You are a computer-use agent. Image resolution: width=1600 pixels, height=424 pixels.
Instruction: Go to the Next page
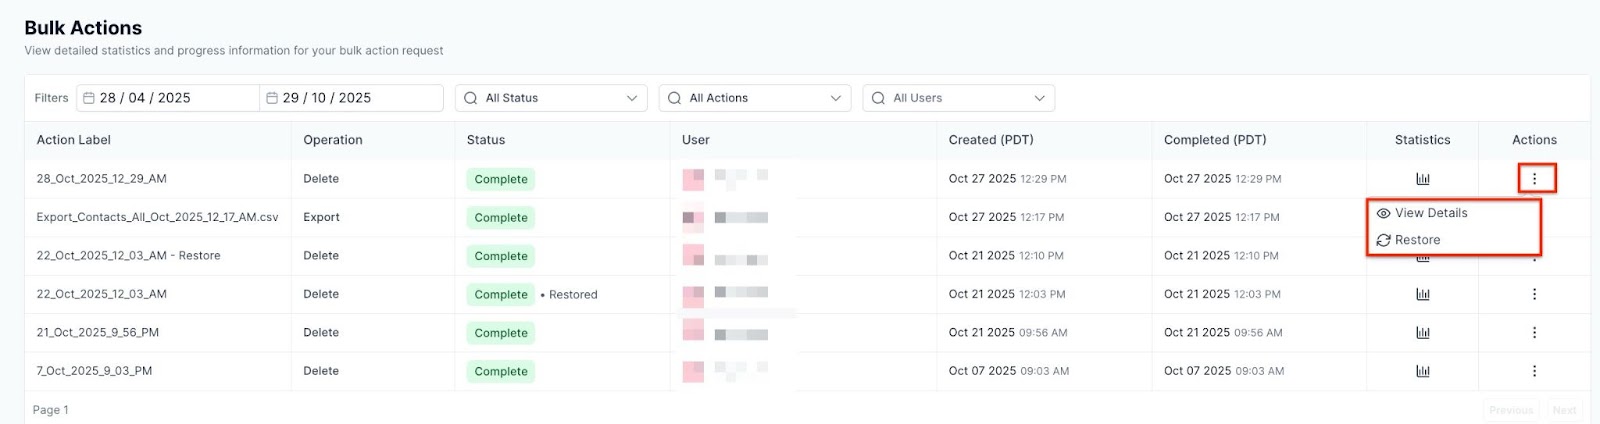click(1564, 410)
